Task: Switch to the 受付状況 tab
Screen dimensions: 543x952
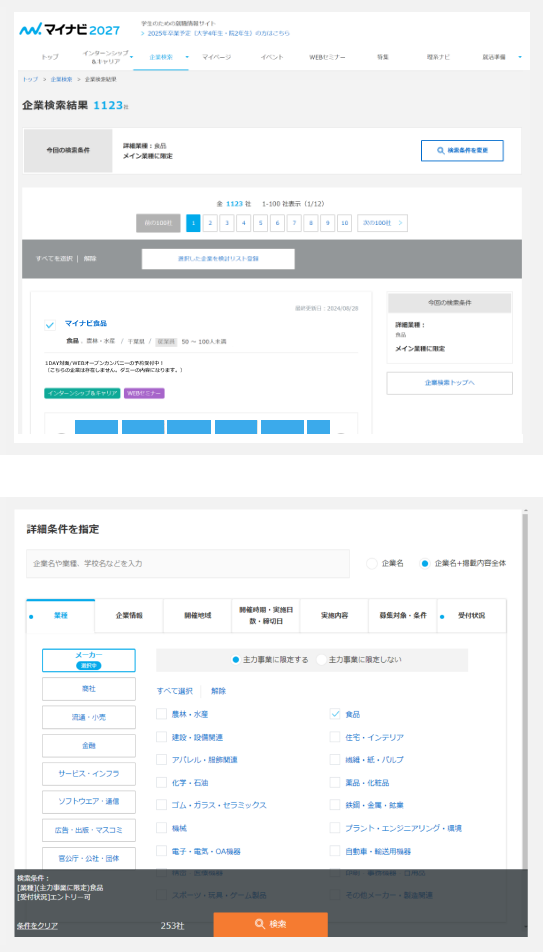Action: tap(471, 615)
